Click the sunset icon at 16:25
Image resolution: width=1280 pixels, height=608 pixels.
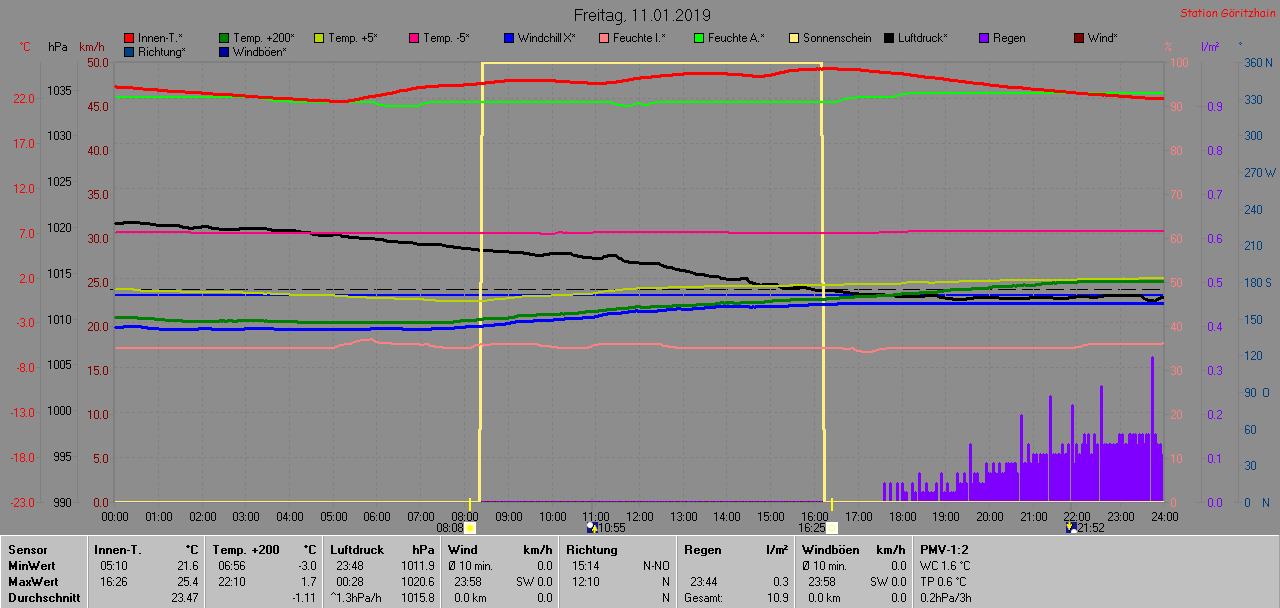(x=831, y=527)
